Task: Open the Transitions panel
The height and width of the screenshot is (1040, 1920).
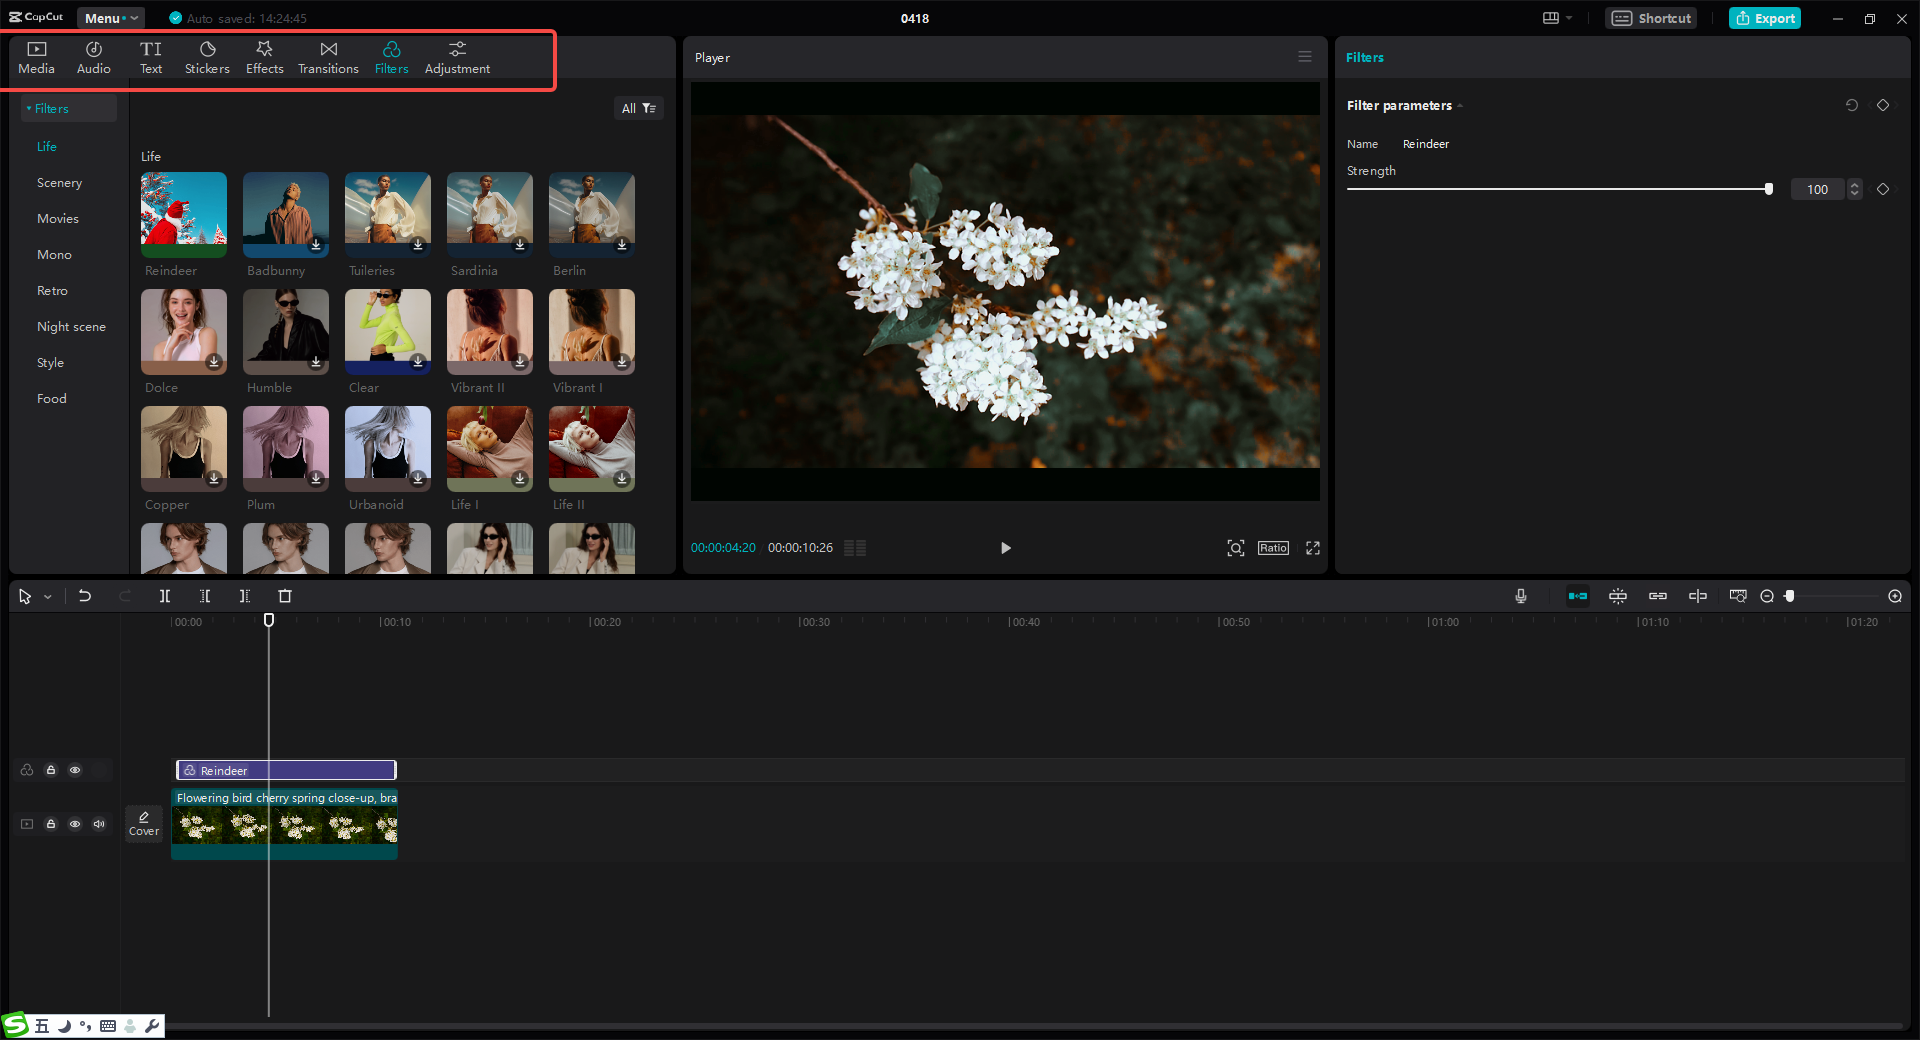Action: [x=328, y=57]
